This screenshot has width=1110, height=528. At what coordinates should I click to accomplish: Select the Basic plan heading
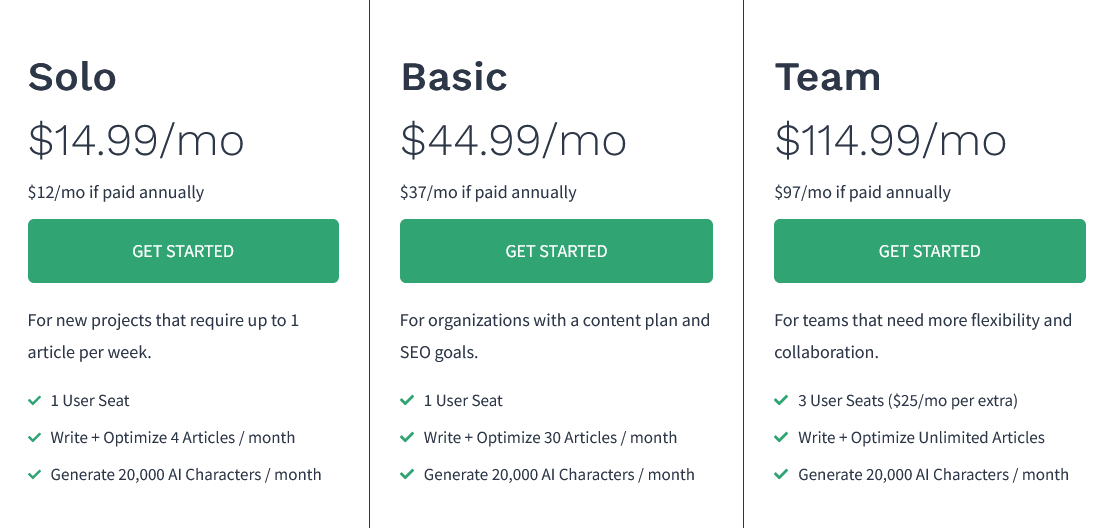click(454, 77)
